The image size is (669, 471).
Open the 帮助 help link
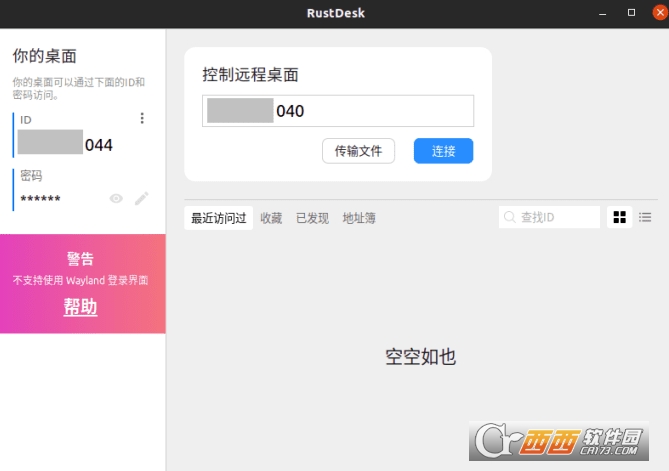coord(80,306)
